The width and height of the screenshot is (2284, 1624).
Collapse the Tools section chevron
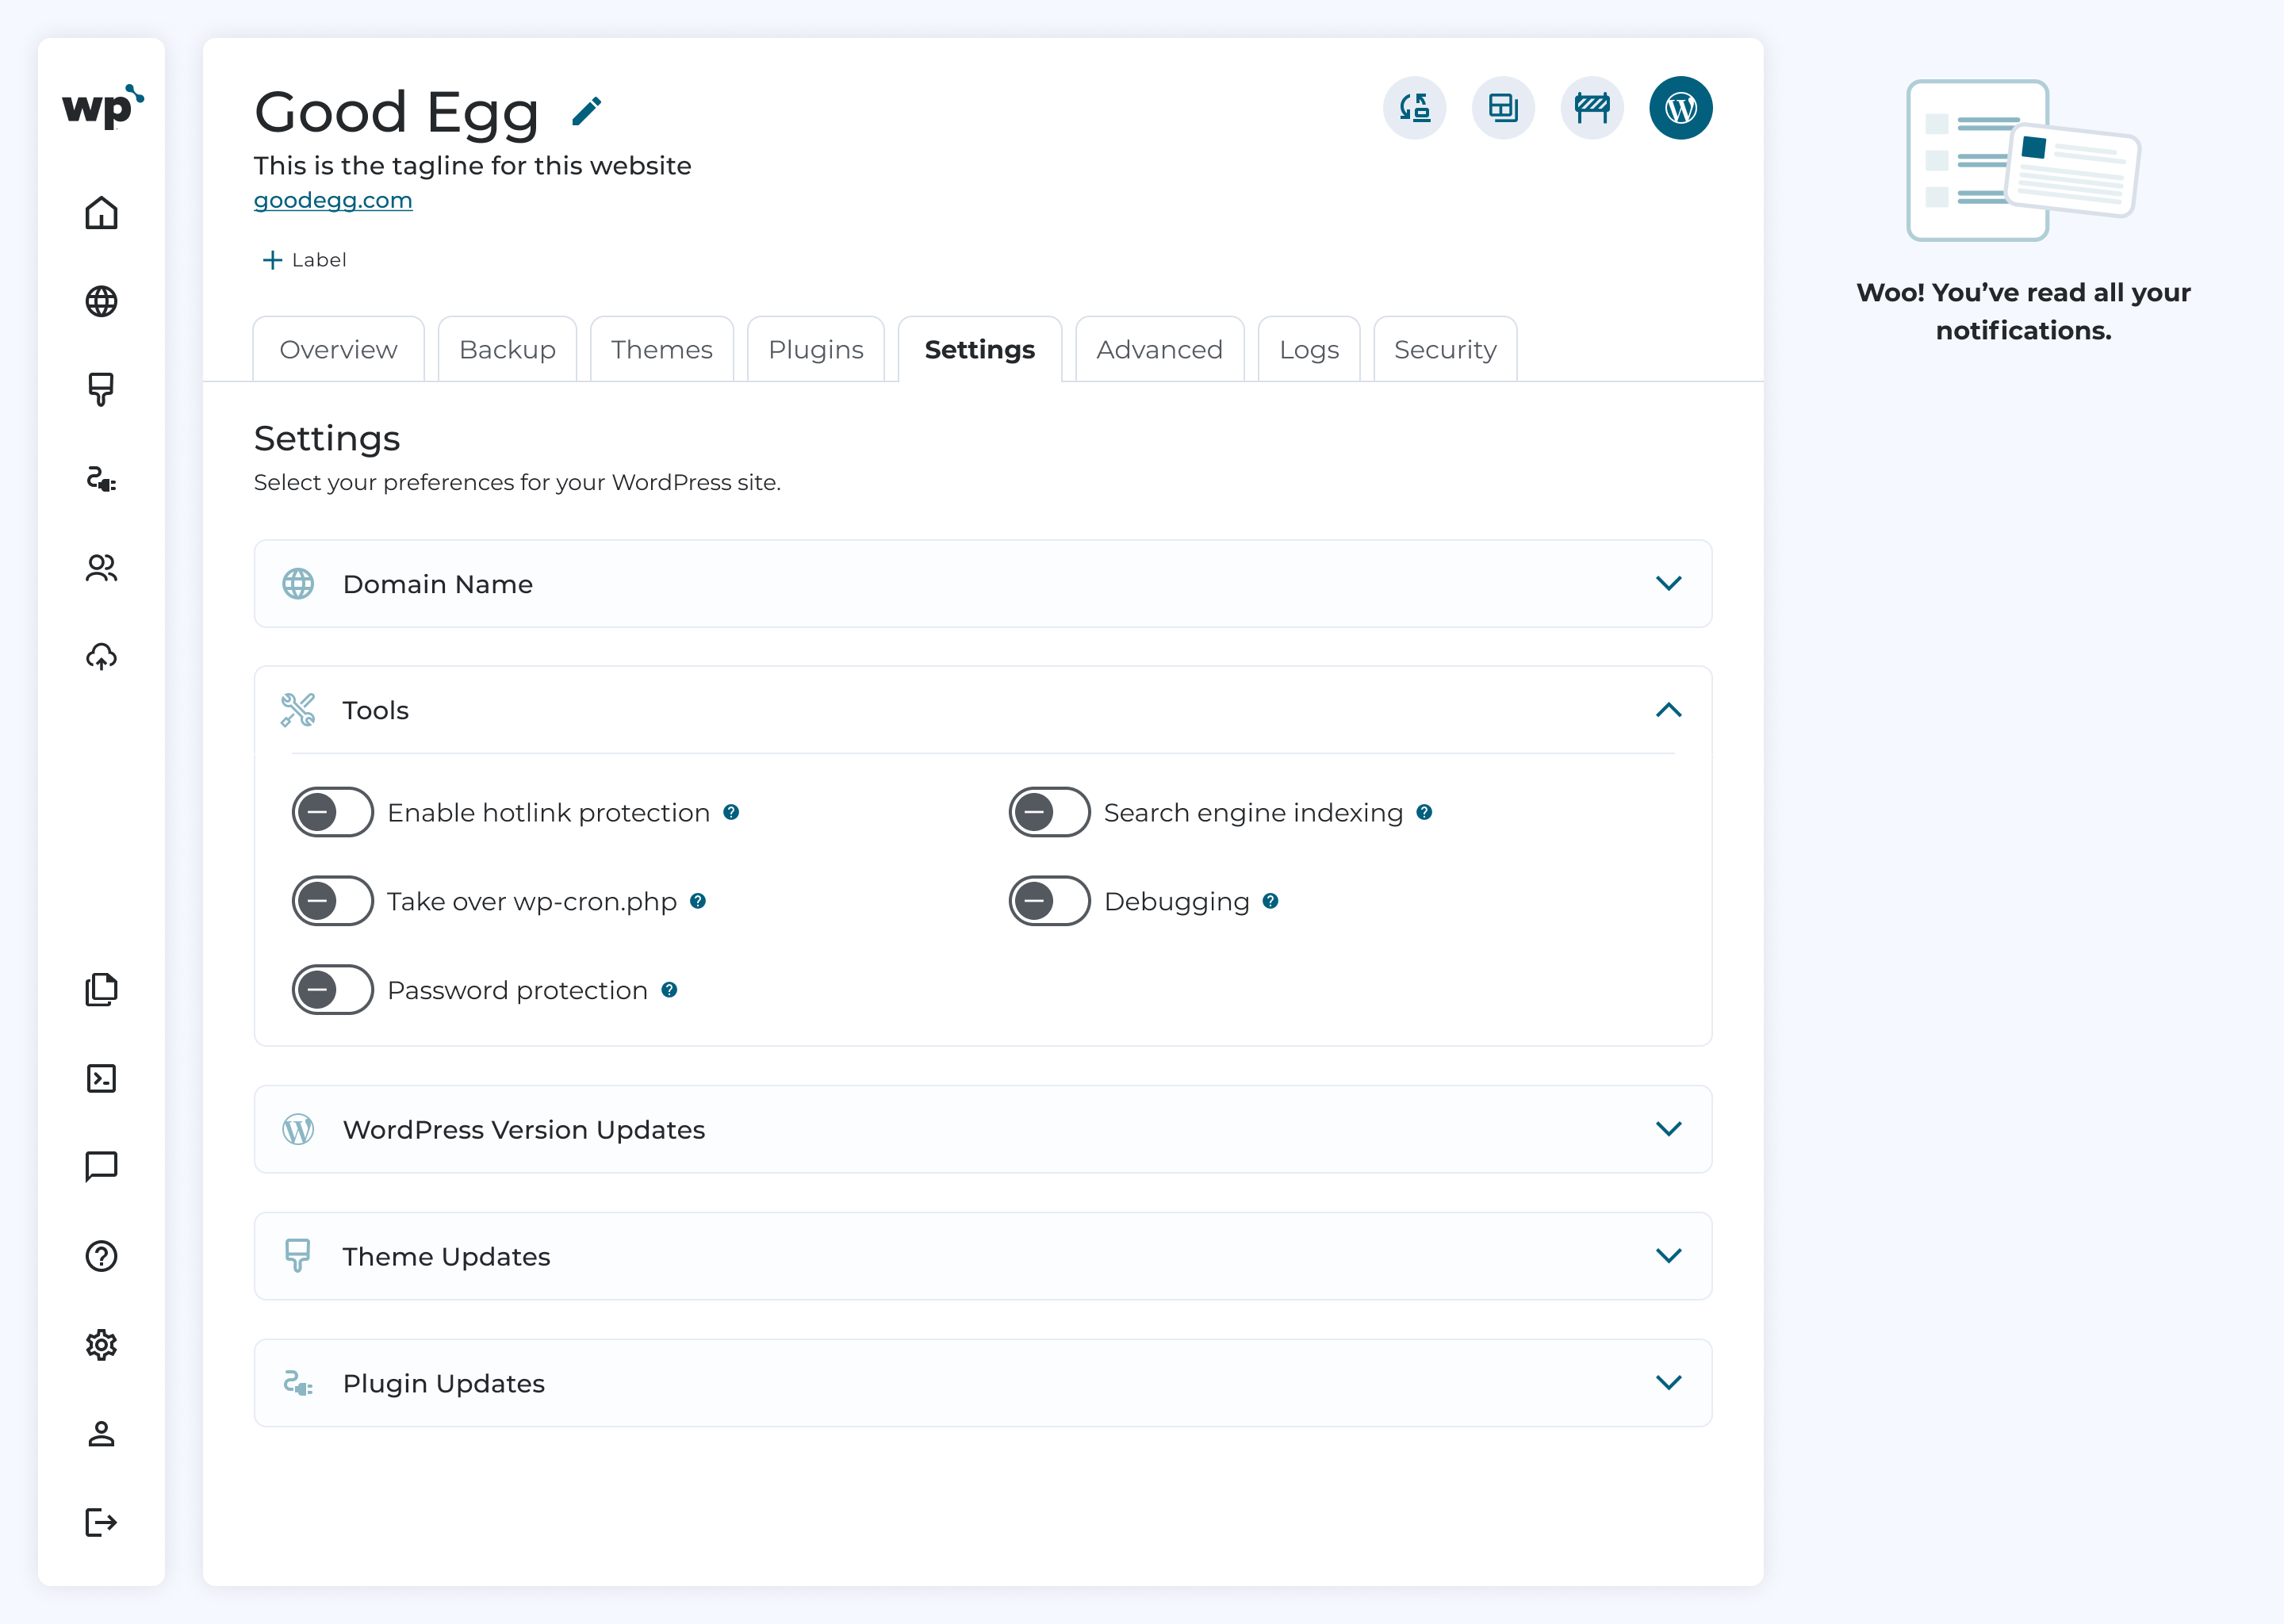point(1668,710)
